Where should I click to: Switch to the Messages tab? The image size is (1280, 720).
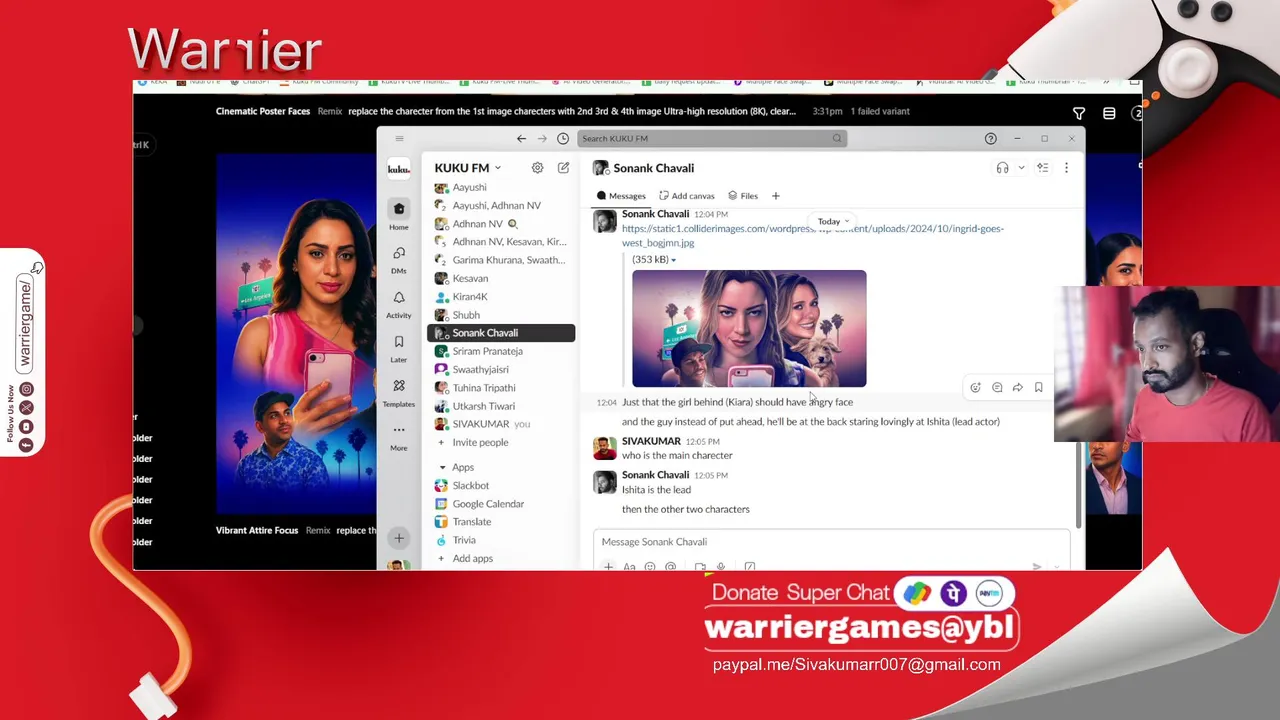point(621,196)
